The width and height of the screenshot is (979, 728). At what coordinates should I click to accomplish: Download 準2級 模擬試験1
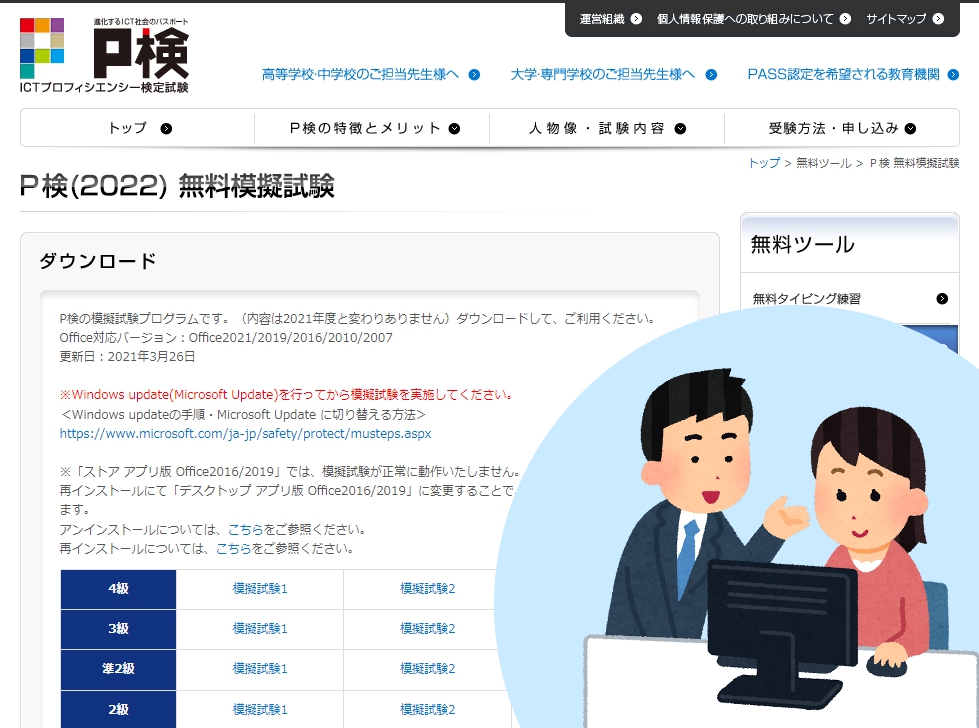tap(260, 669)
